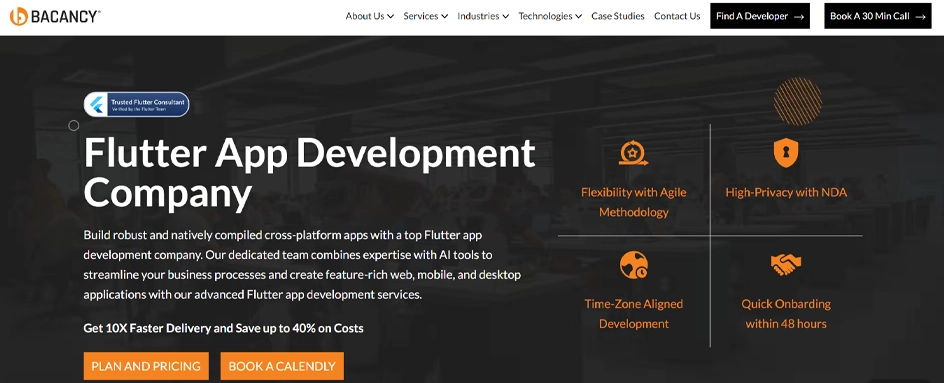Click the Flutter logo in the badge
Viewport: 944px width, 383px height.
coord(96,105)
